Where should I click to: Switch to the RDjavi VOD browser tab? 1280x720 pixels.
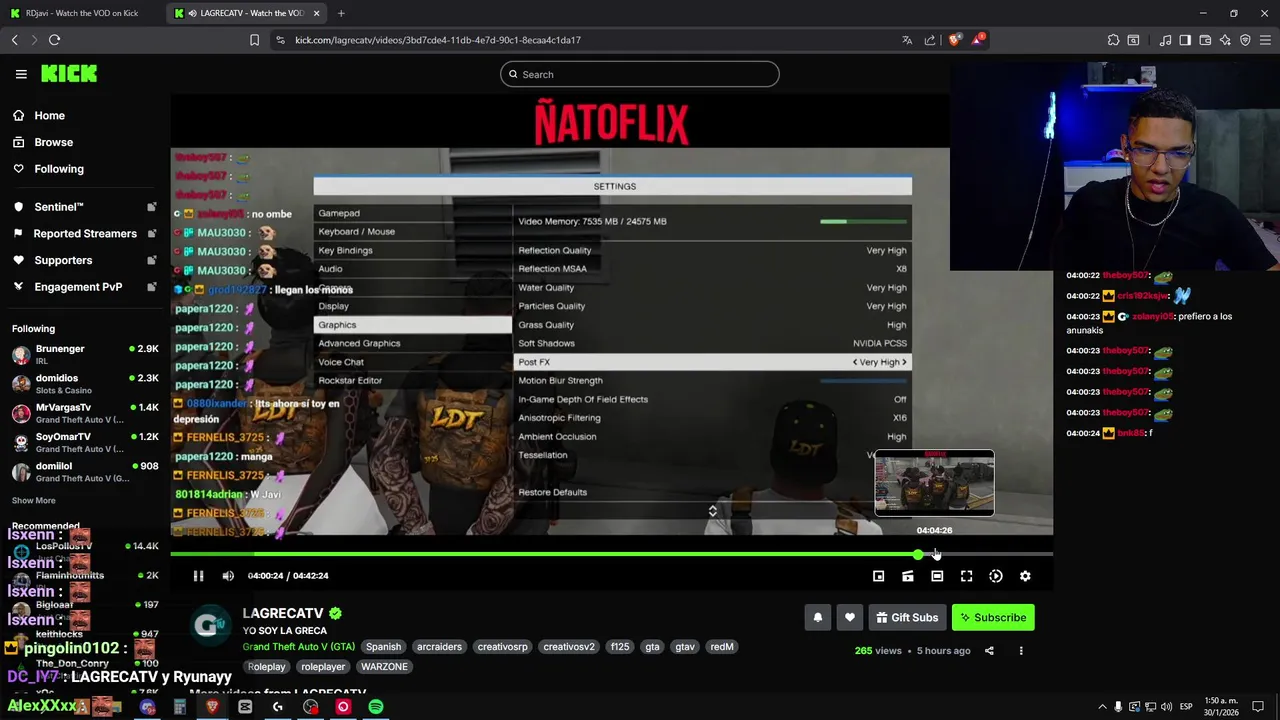[82, 13]
